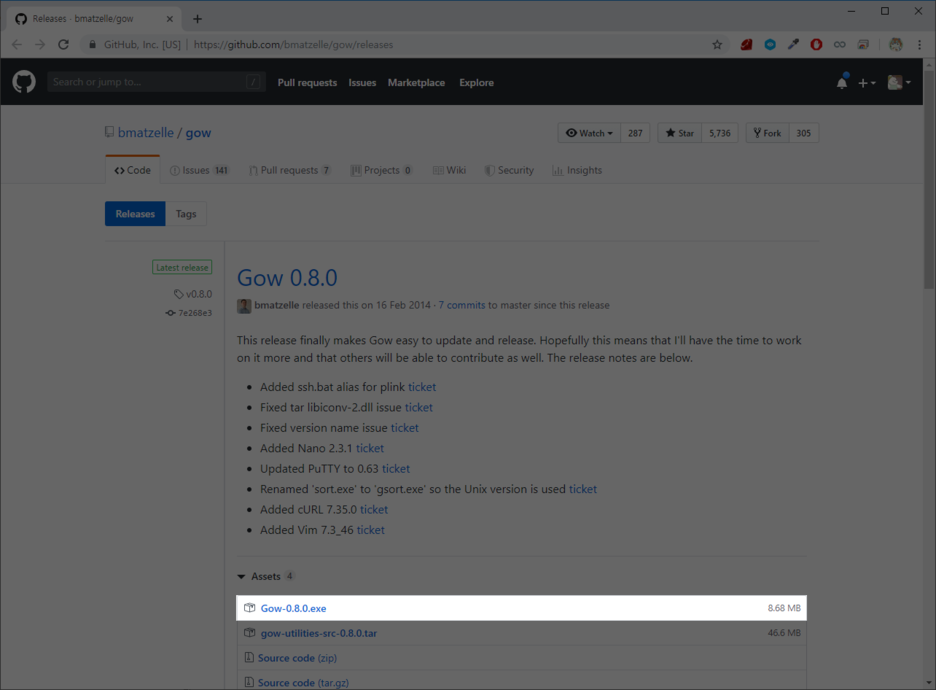Open ticket for Nano 2.3.1
Image resolution: width=936 pixels, height=690 pixels.
[x=370, y=448]
